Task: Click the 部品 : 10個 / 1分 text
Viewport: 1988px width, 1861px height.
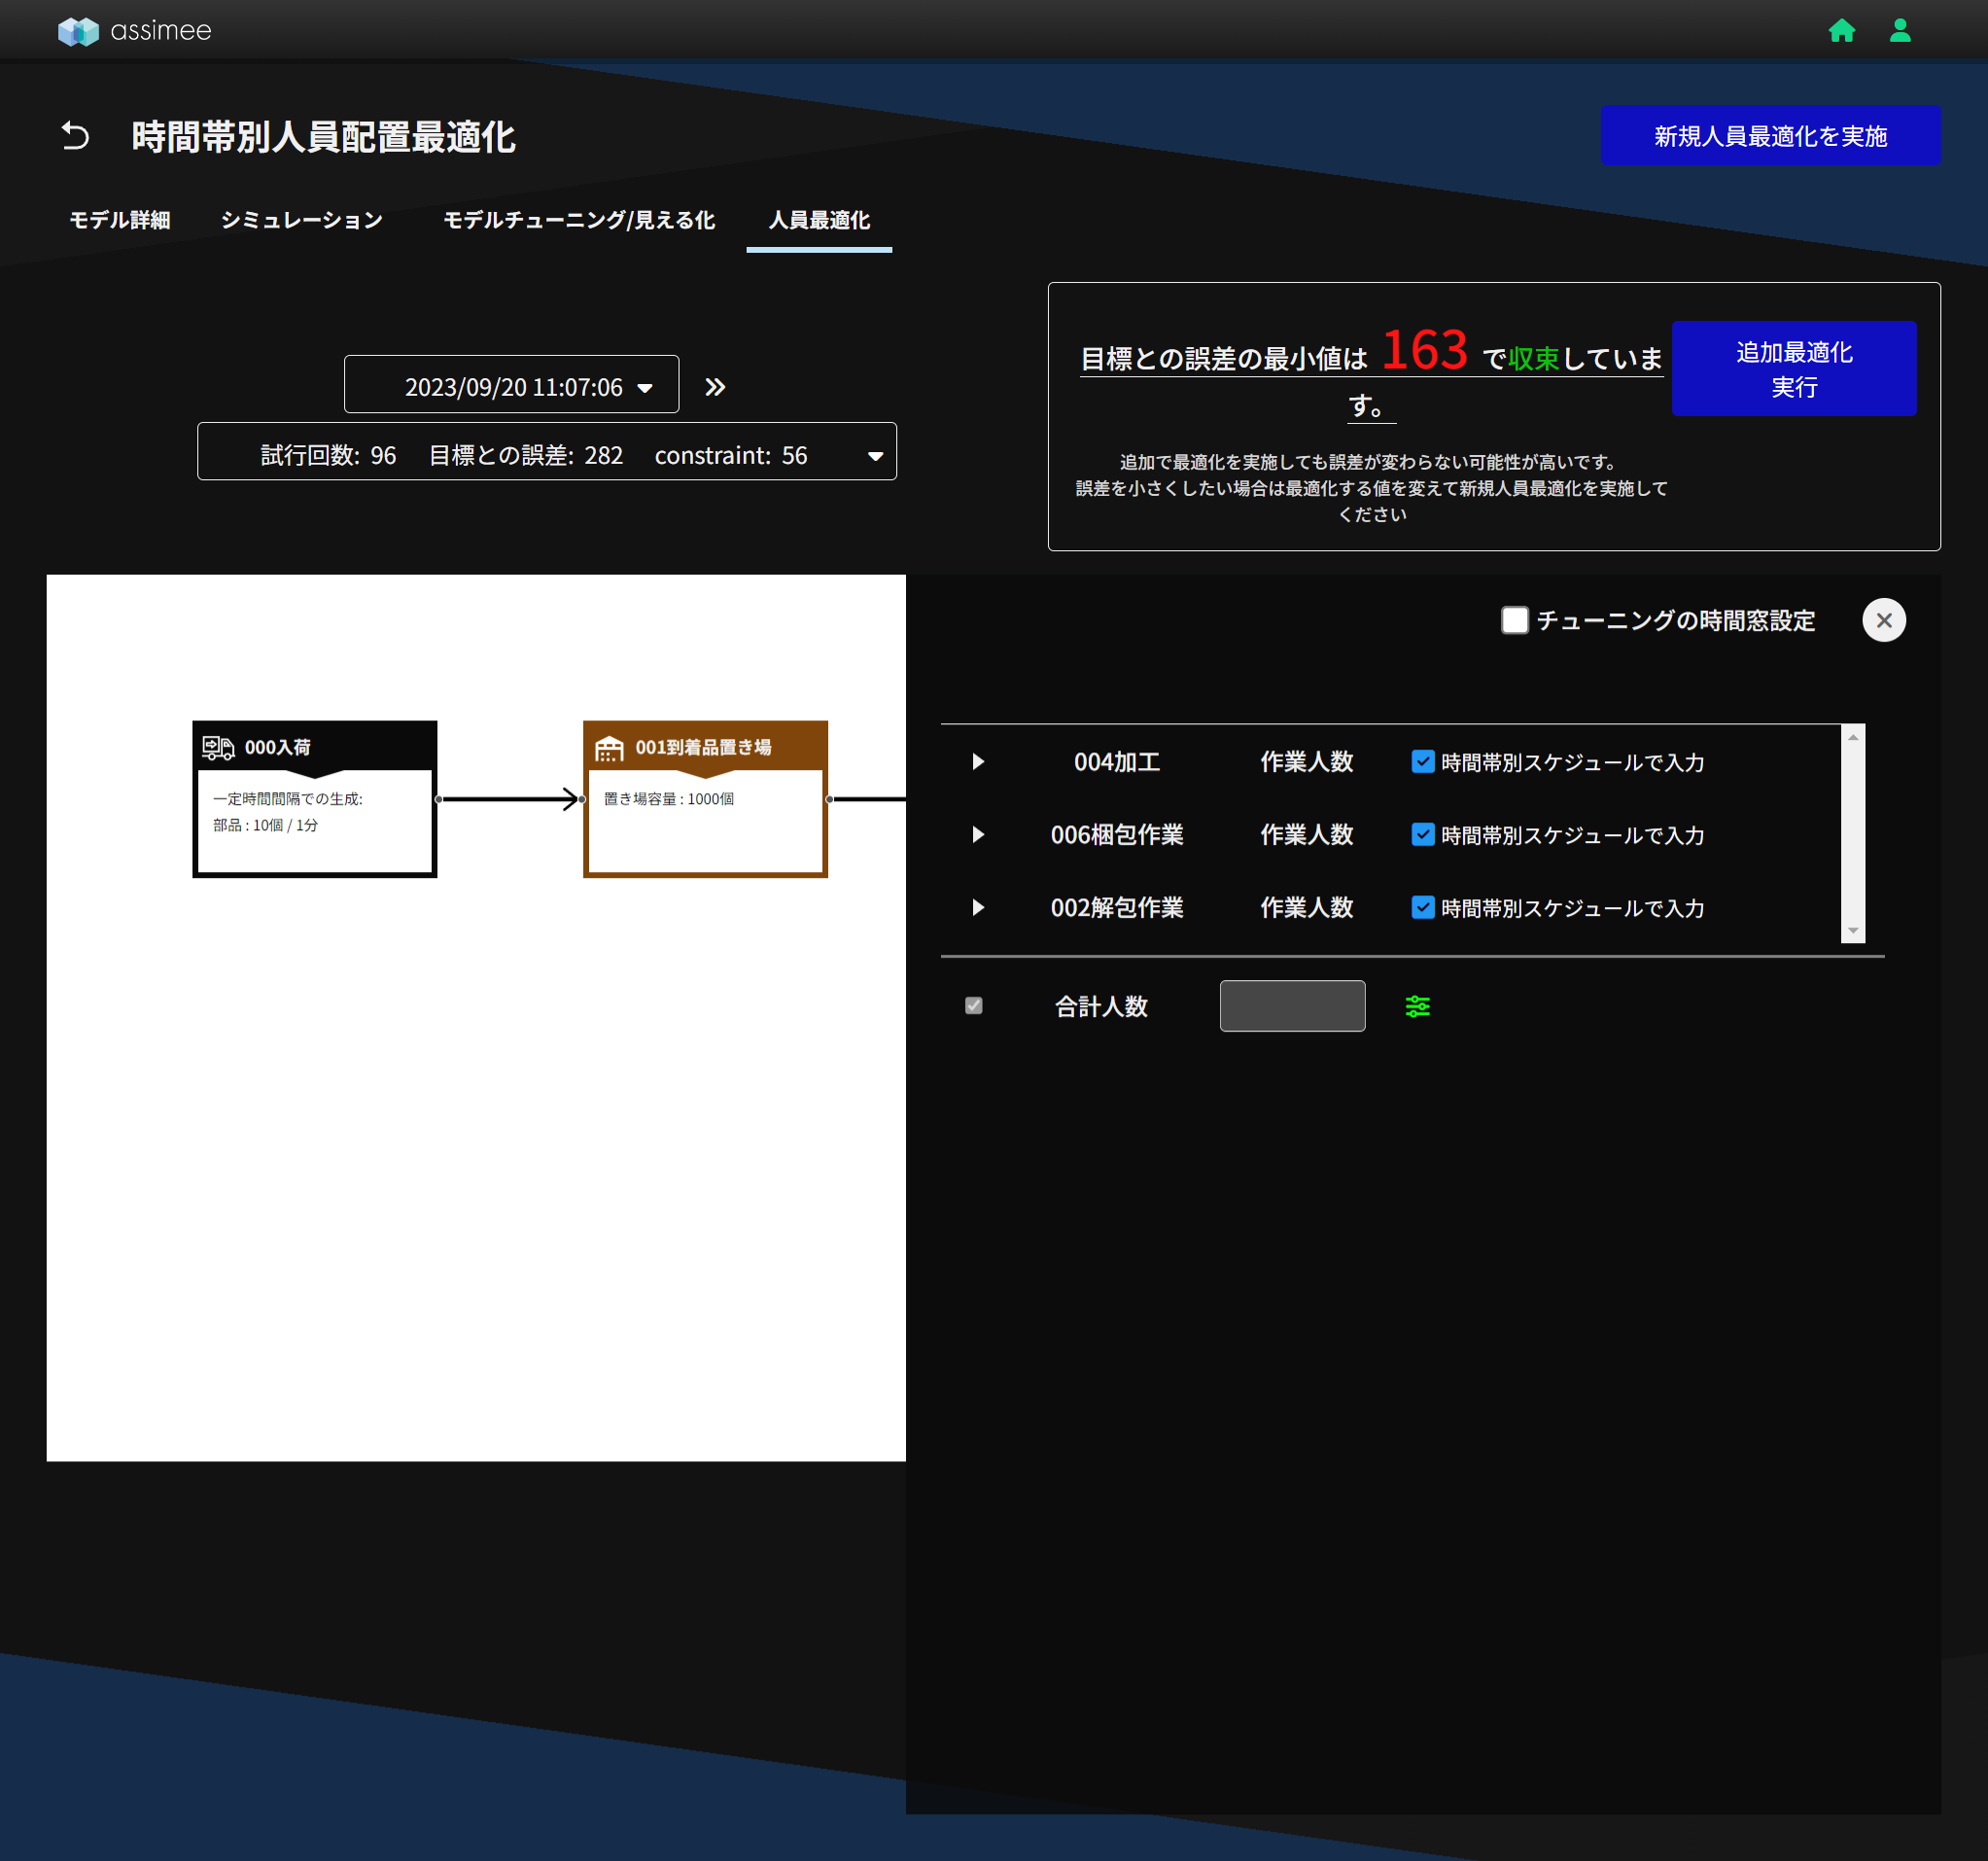Action: [x=265, y=825]
